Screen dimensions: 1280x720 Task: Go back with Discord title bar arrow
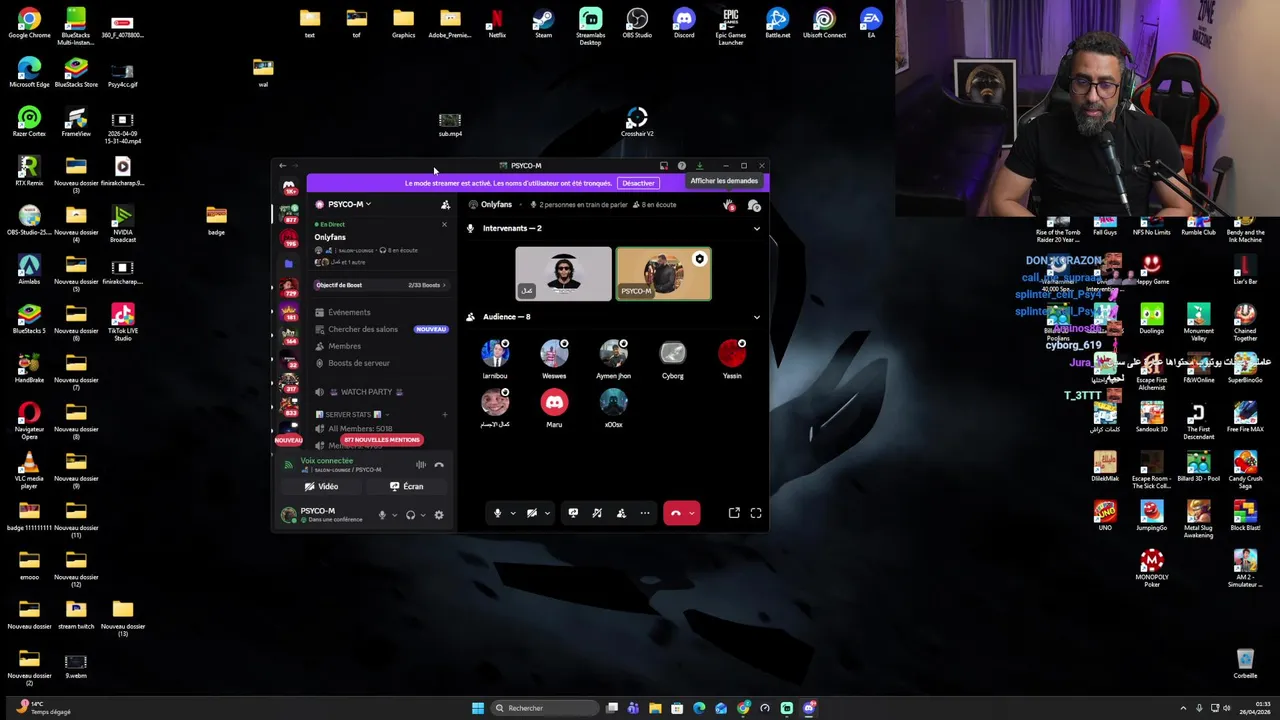coord(282,166)
